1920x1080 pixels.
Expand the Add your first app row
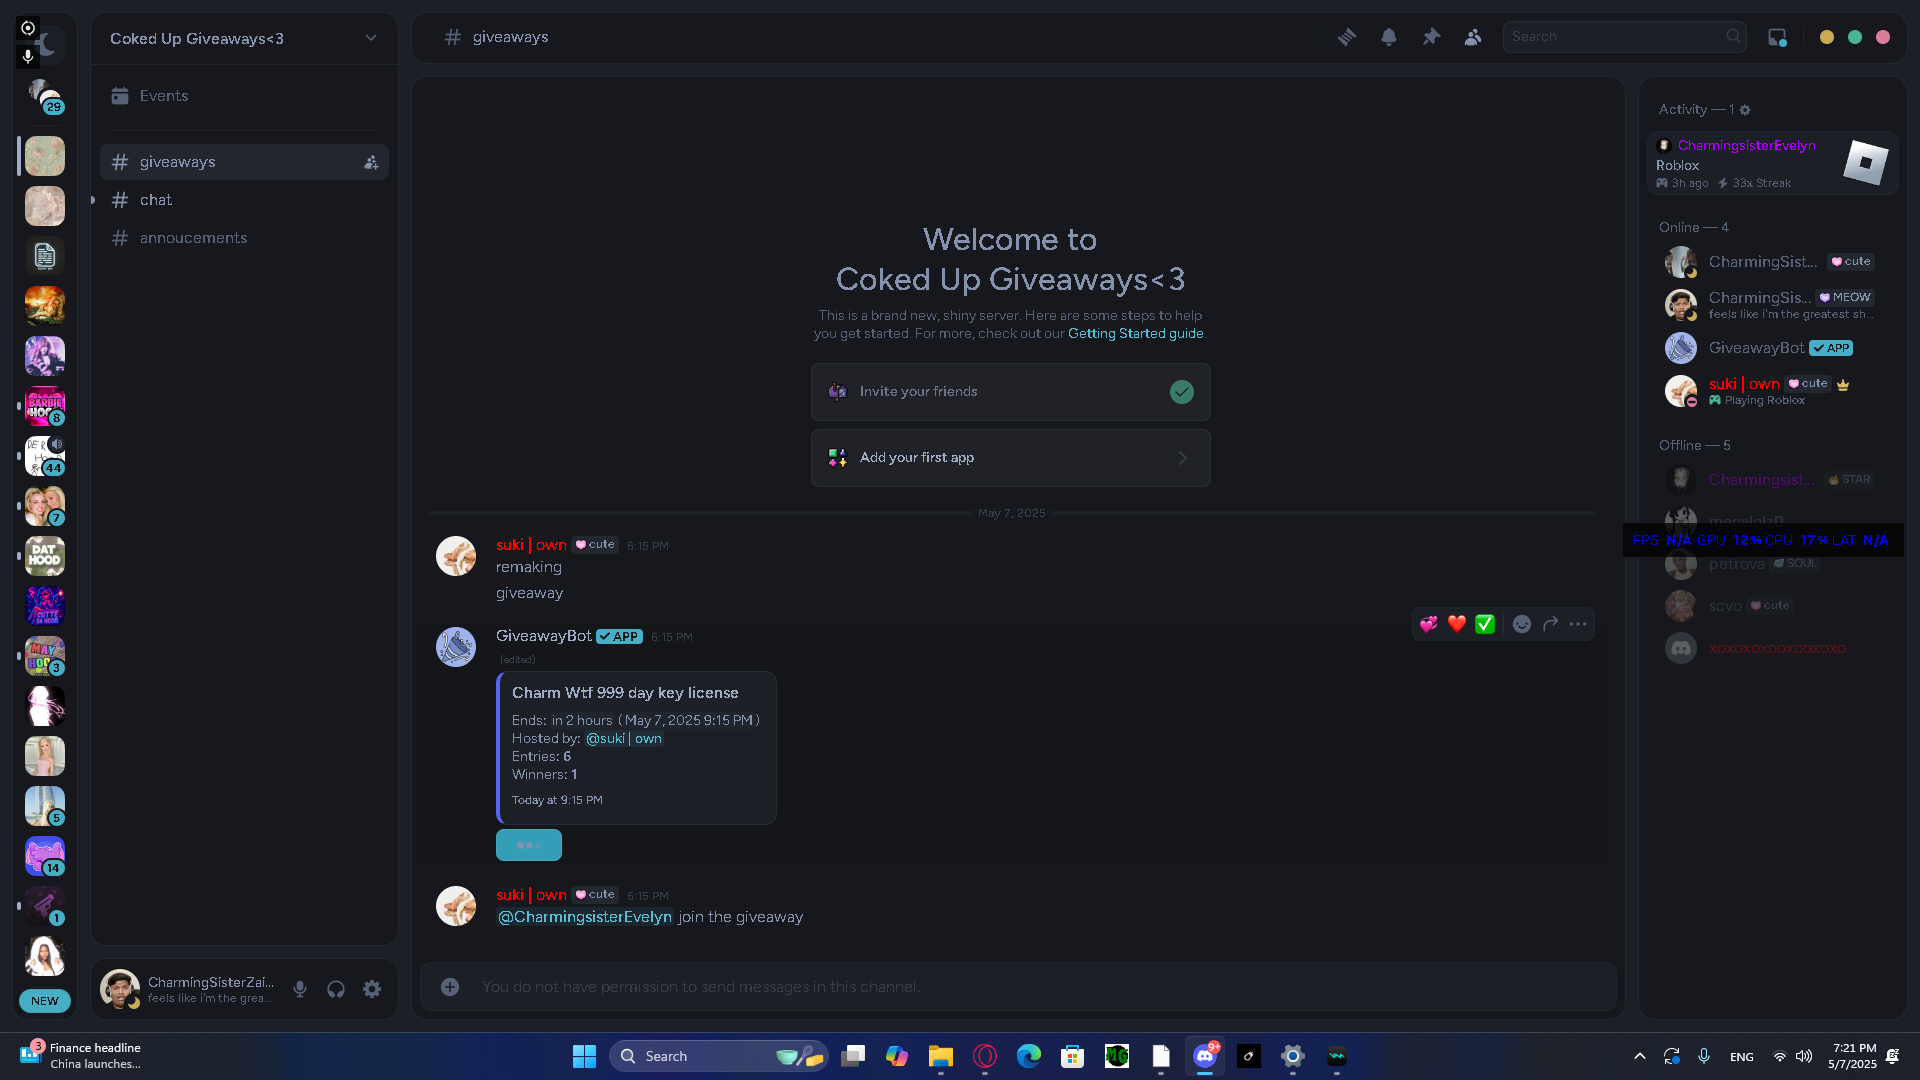(x=1010, y=458)
